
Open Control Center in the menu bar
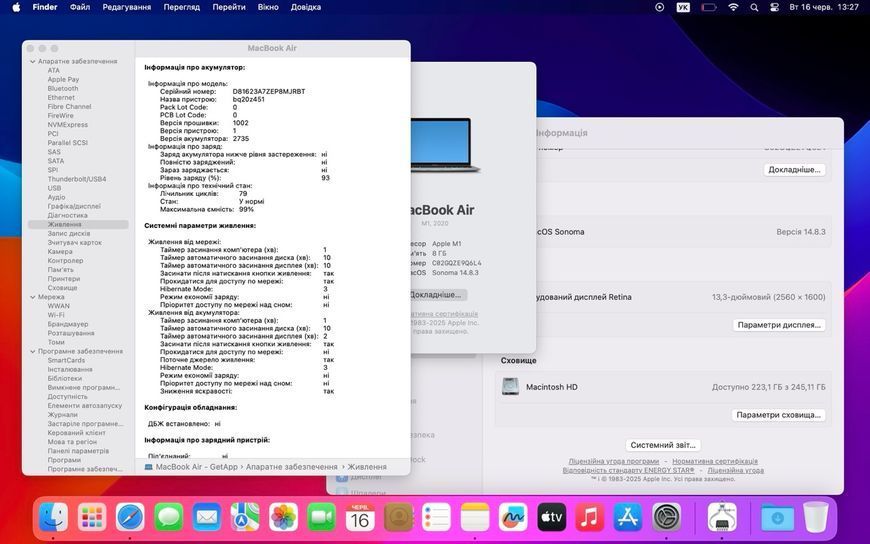pos(774,7)
